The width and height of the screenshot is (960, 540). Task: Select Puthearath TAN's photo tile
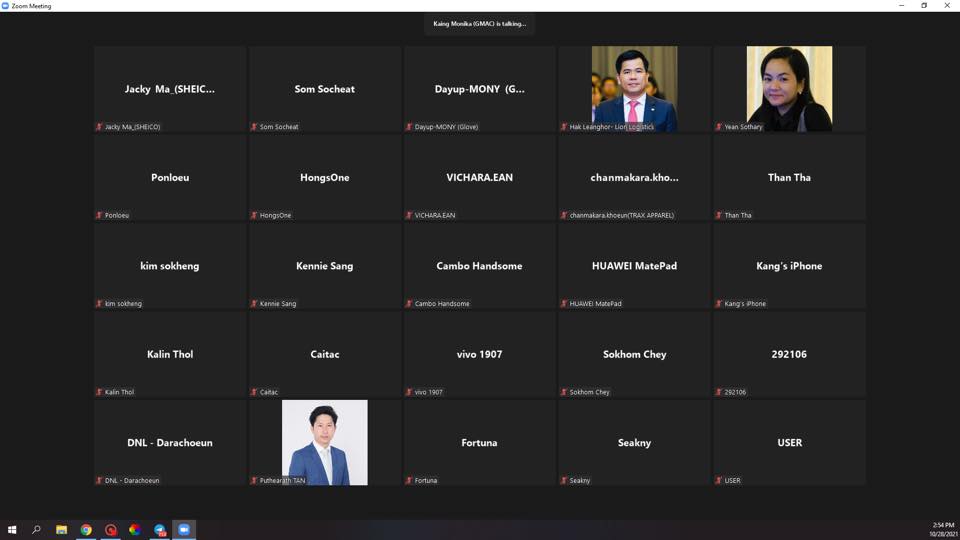[x=324, y=442]
